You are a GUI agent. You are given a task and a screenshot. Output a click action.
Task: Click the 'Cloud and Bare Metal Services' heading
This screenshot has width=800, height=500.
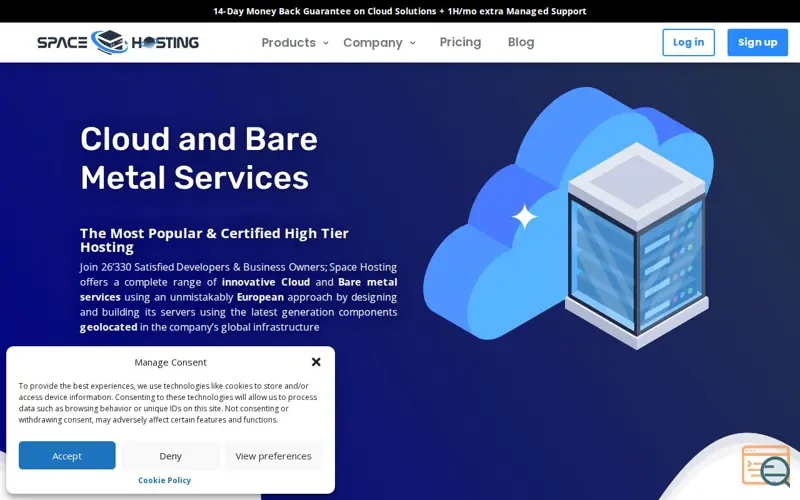click(199, 158)
